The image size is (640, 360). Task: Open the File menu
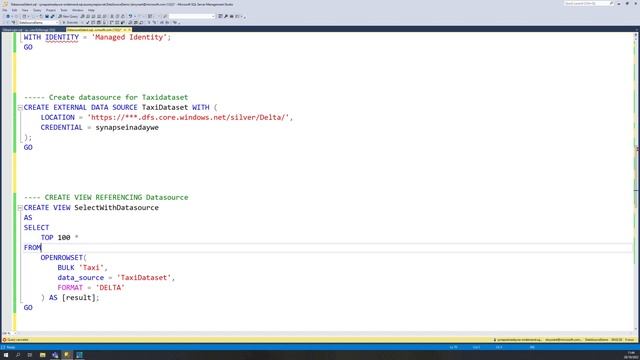click(x=5, y=10)
